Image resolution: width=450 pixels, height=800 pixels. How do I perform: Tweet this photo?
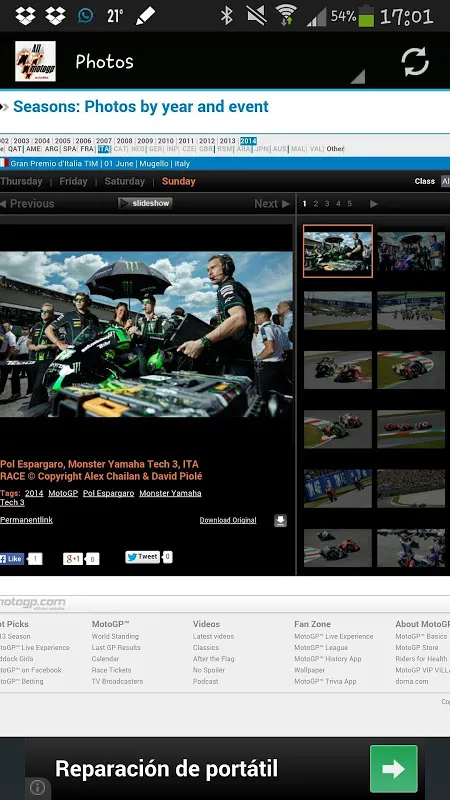coord(142,557)
